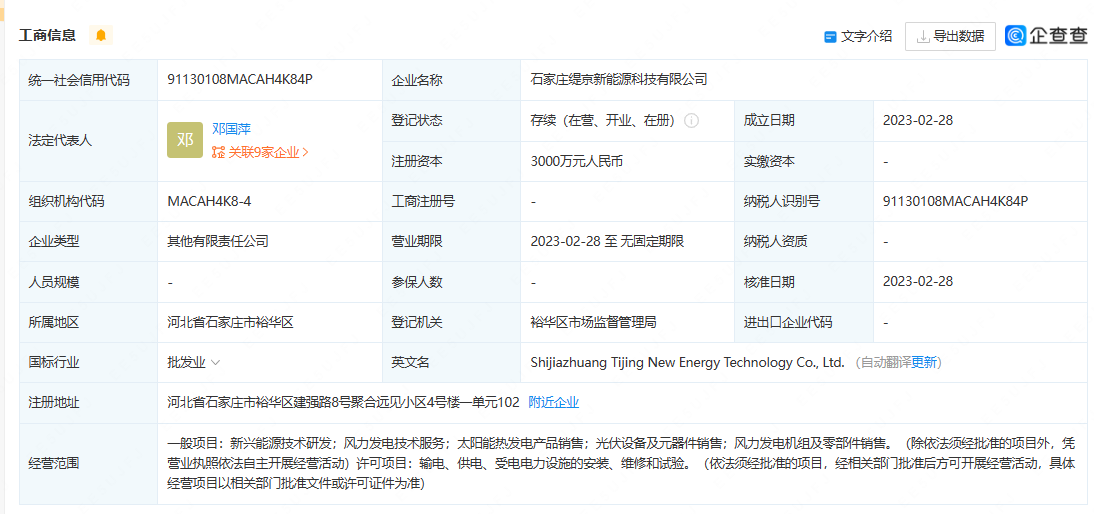Open the 附近企业 nearby companies link
The width and height of the screenshot is (1094, 514).
(553, 402)
